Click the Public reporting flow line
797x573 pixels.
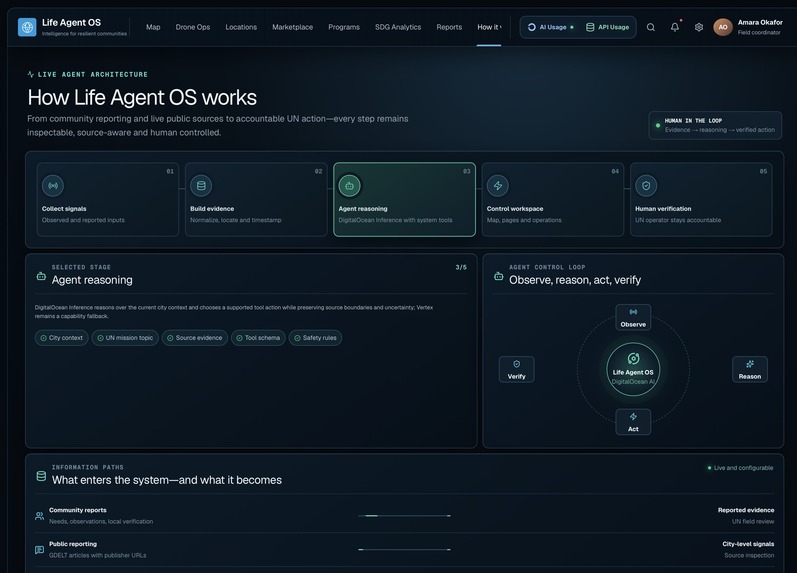click(x=404, y=549)
